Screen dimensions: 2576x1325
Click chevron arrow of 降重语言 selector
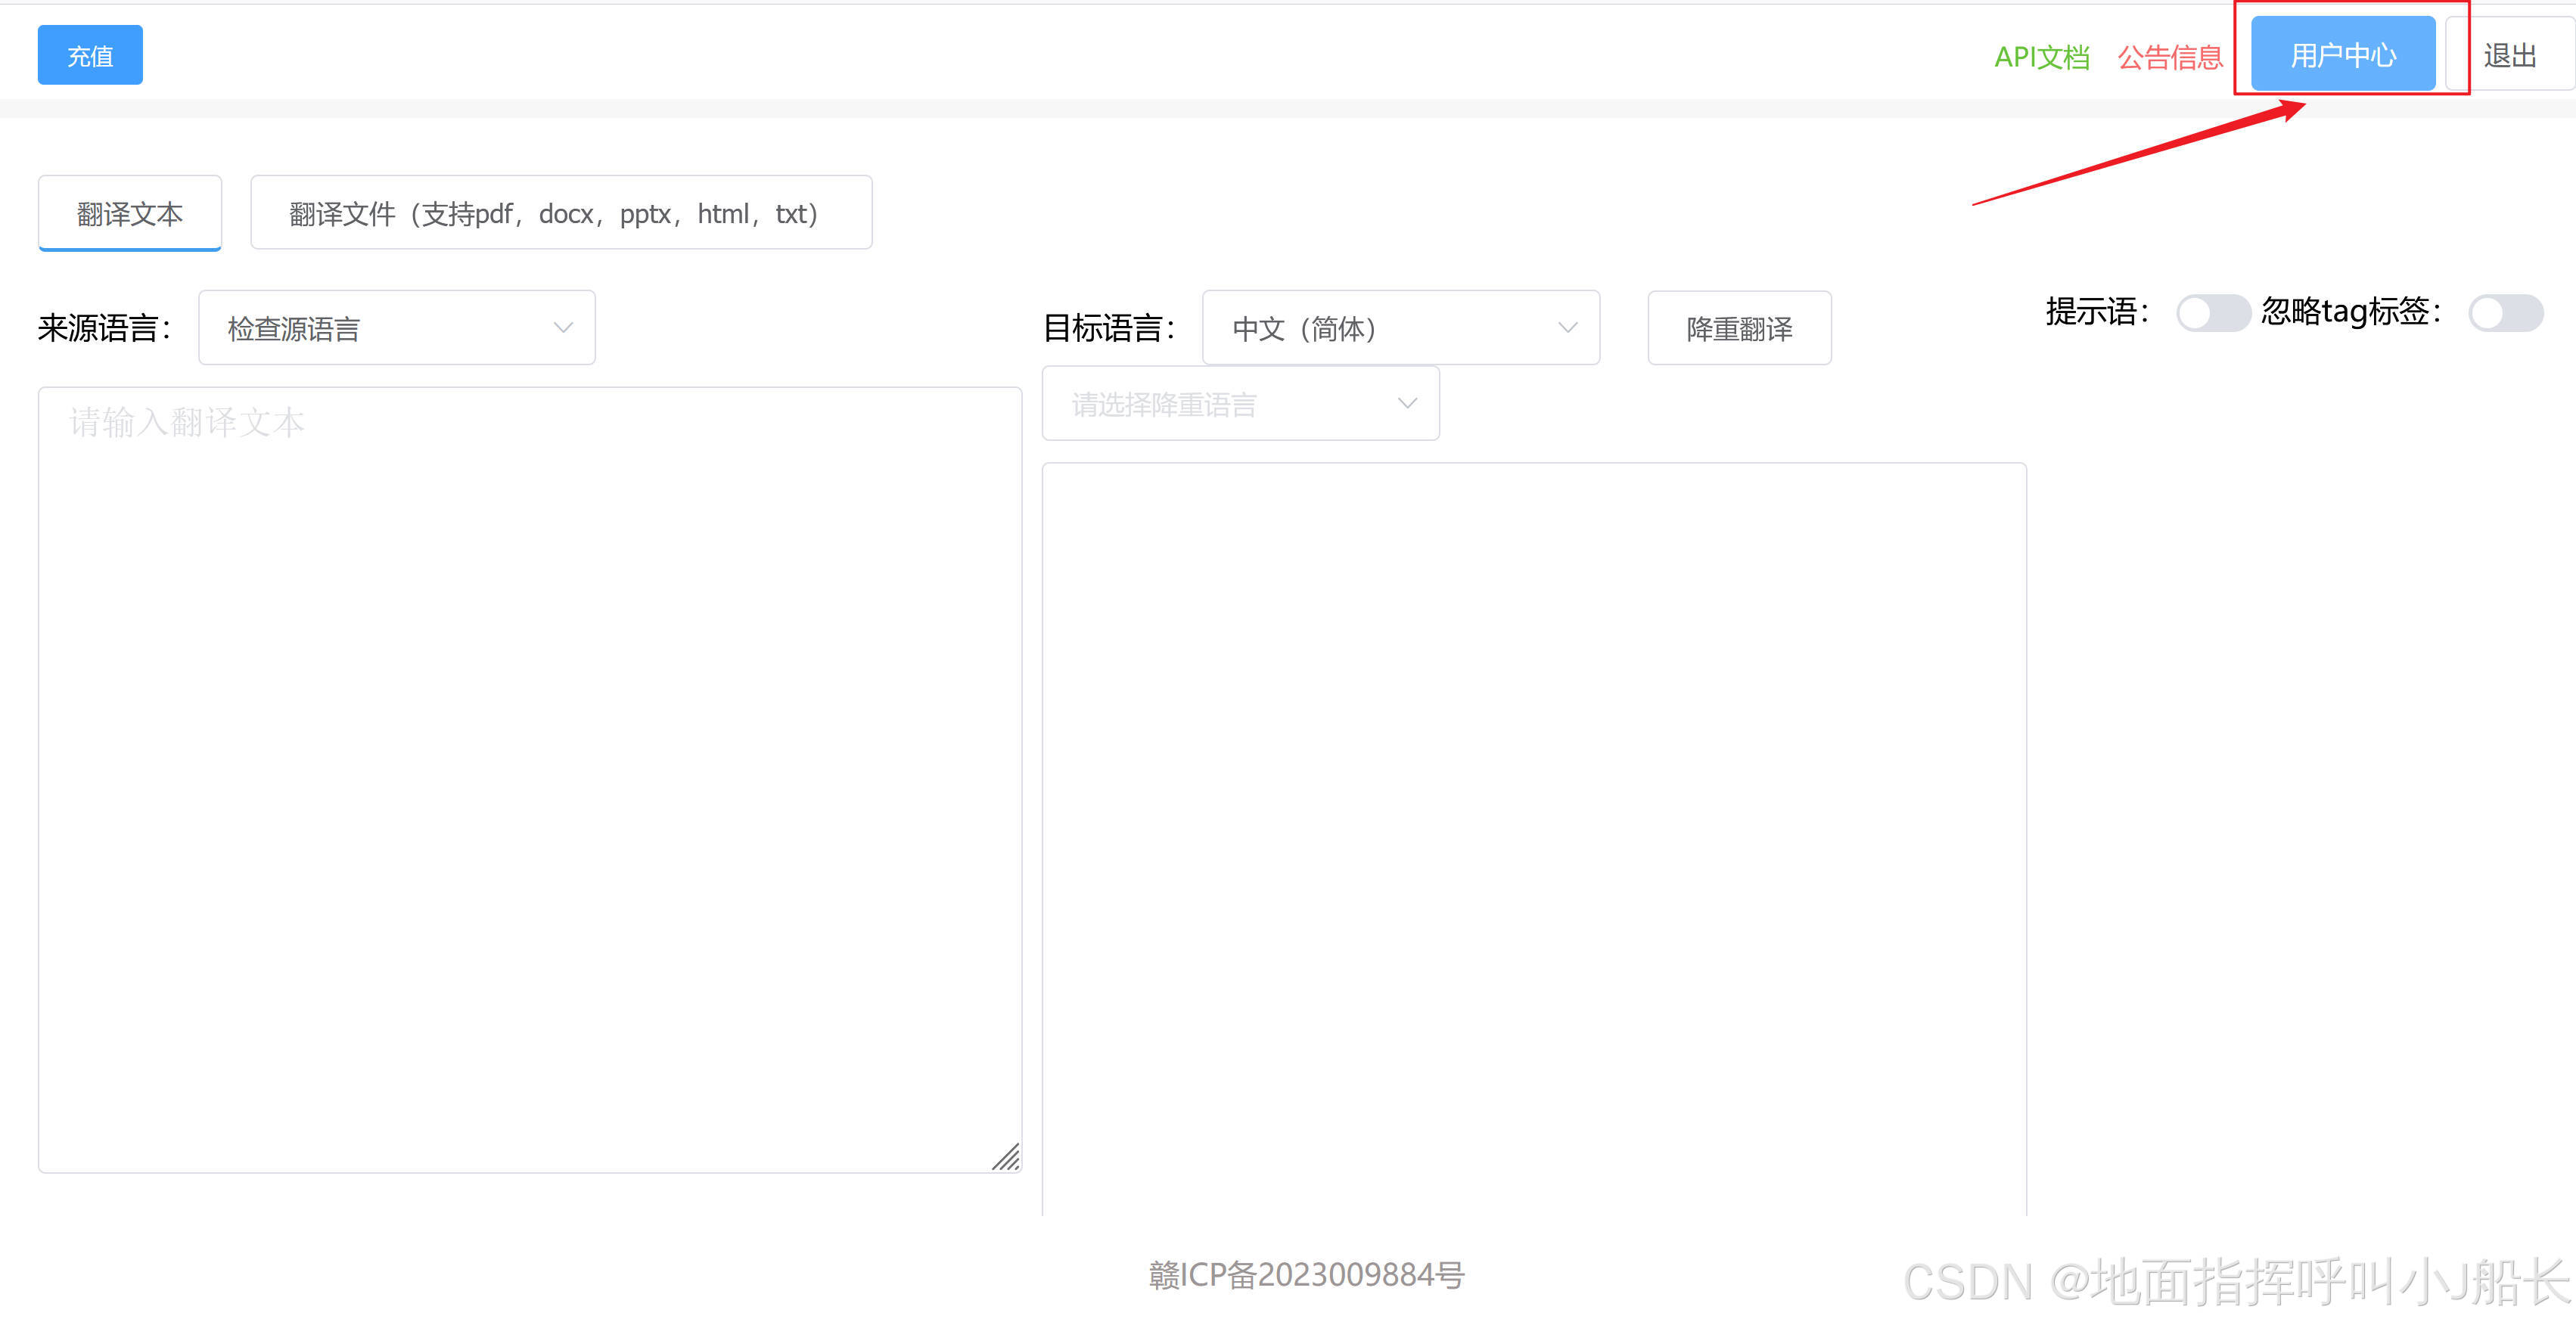tap(1407, 404)
